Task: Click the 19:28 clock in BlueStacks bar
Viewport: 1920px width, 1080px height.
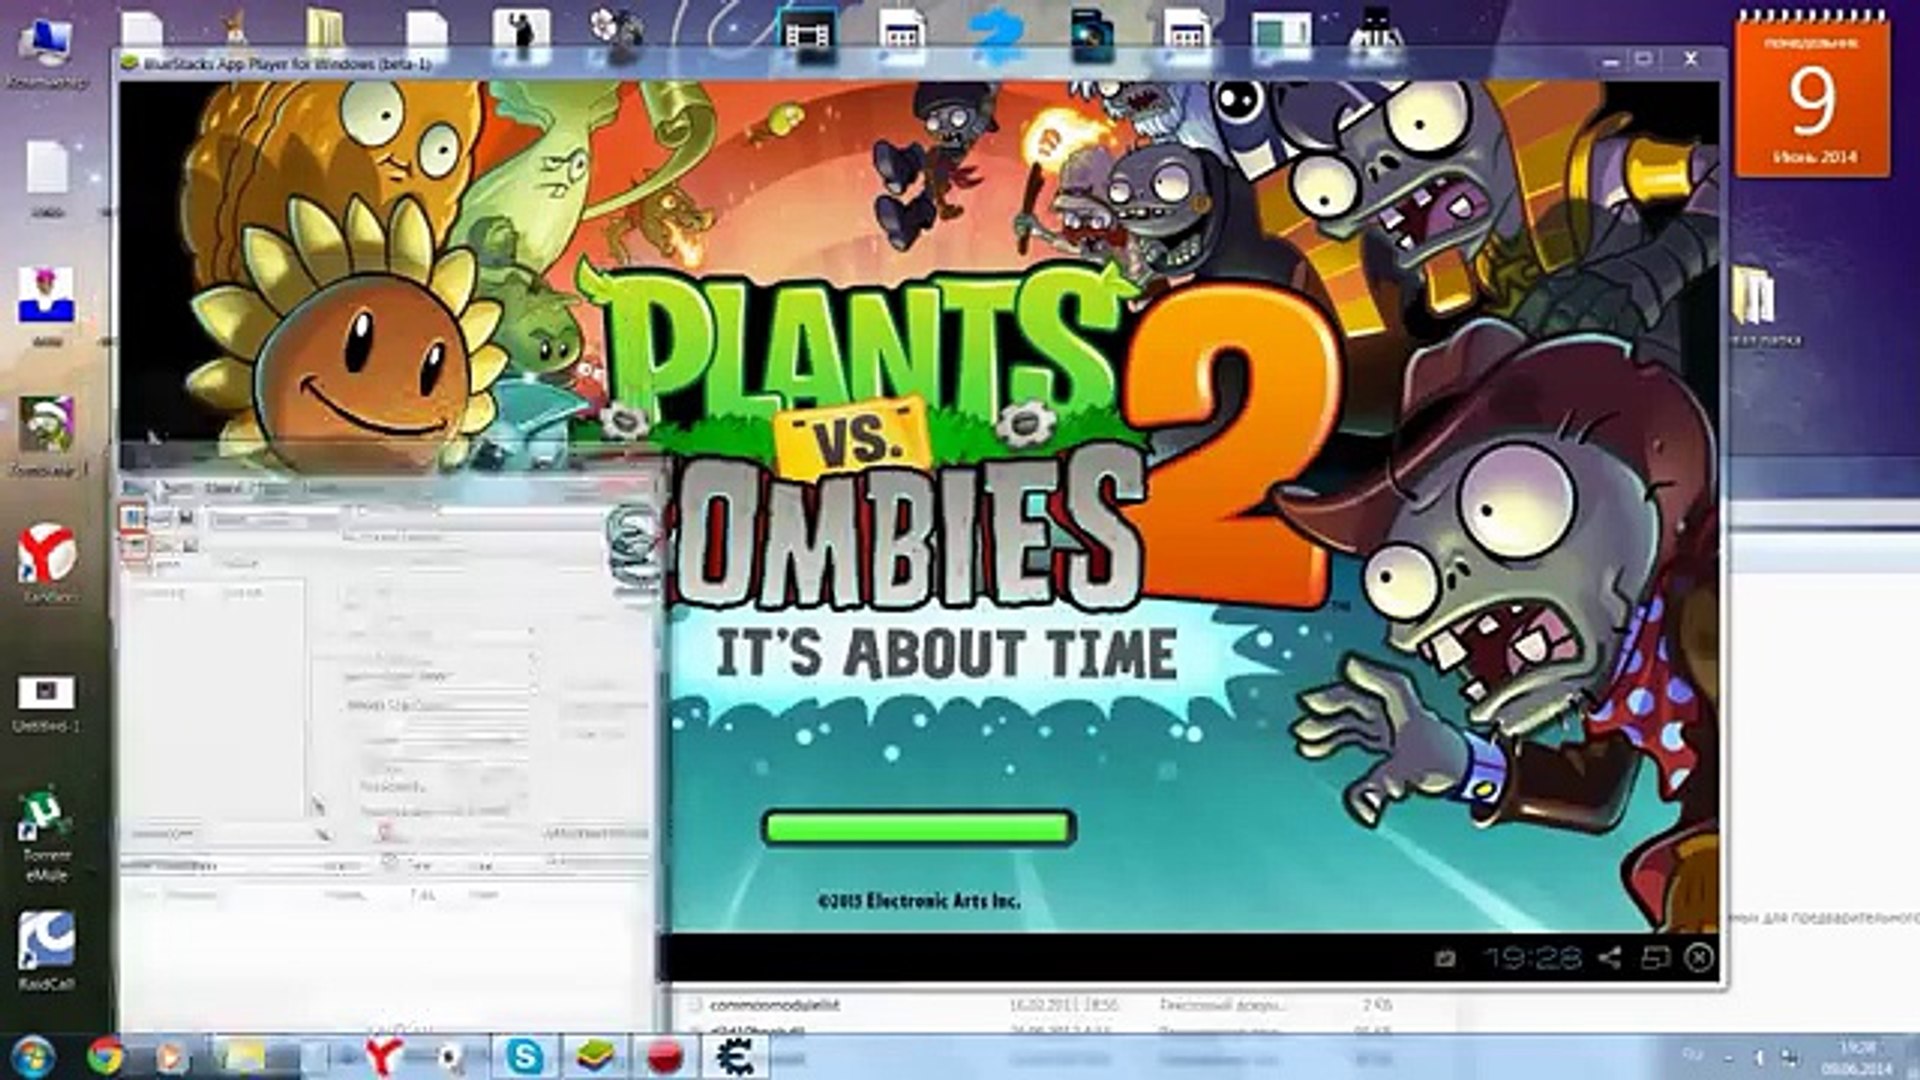Action: coord(1531,958)
